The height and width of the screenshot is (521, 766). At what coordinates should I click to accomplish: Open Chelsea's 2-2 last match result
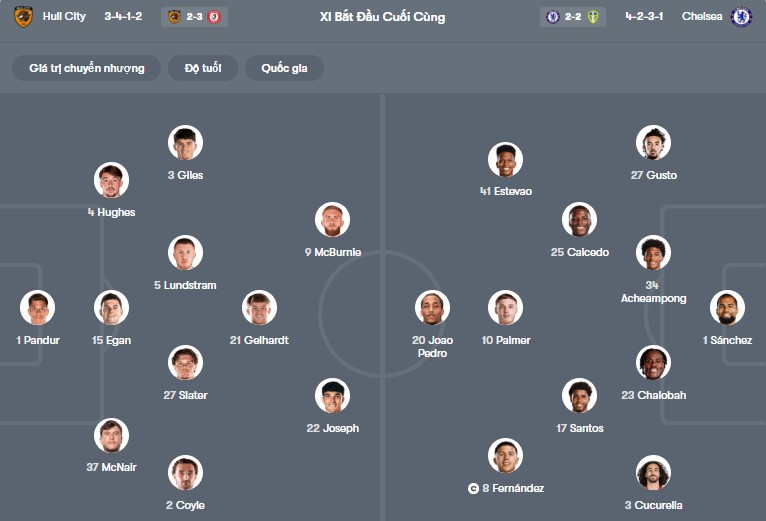coord(574,17)
